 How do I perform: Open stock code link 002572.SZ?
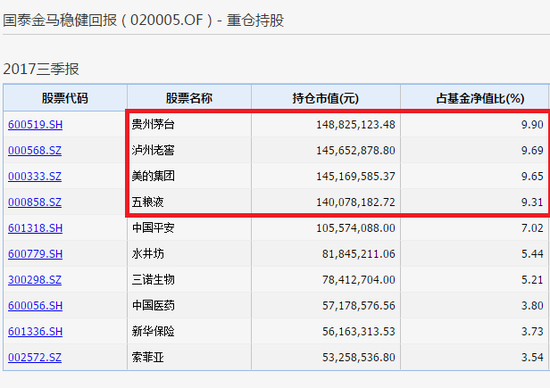(34, 357)
